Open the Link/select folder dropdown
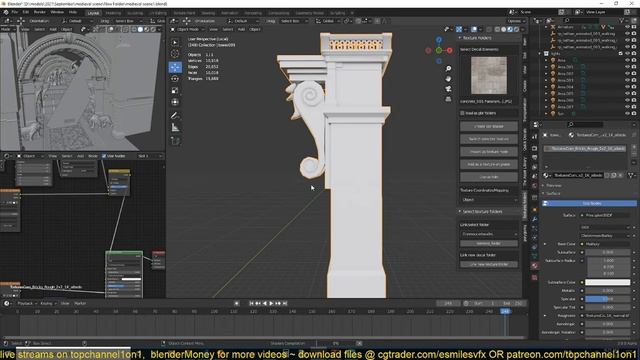The height and width of the screenshot is (360, 640). click(x=489, y=234)
